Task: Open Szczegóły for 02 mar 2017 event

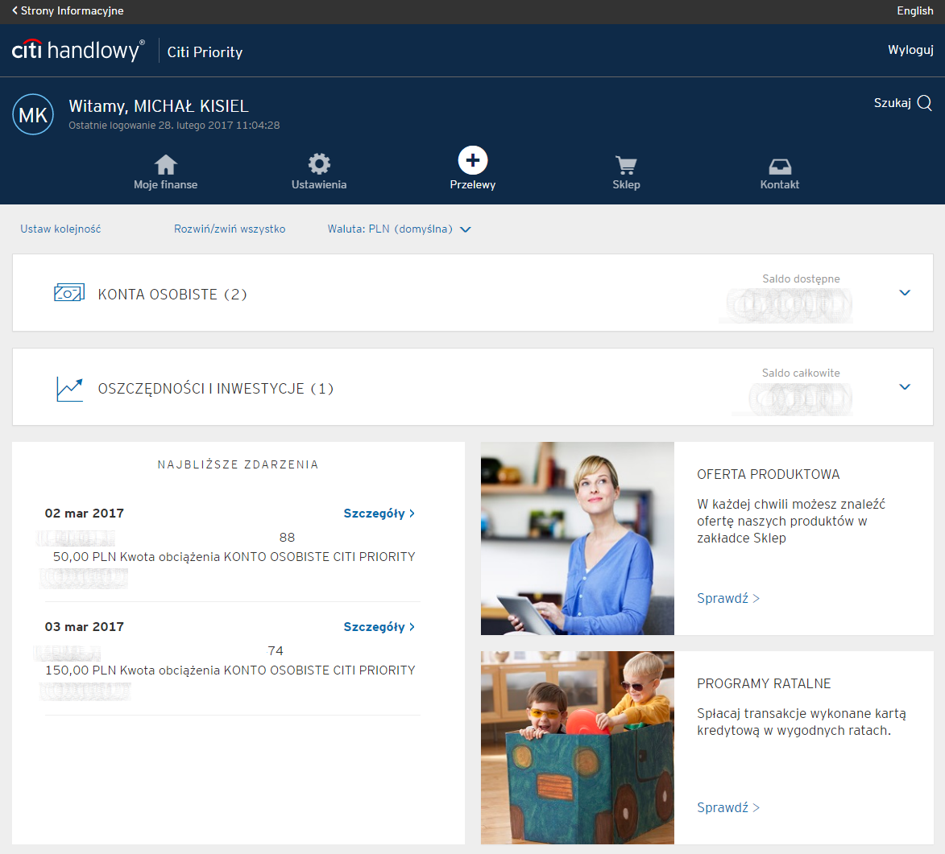Action: click(379, 513)
